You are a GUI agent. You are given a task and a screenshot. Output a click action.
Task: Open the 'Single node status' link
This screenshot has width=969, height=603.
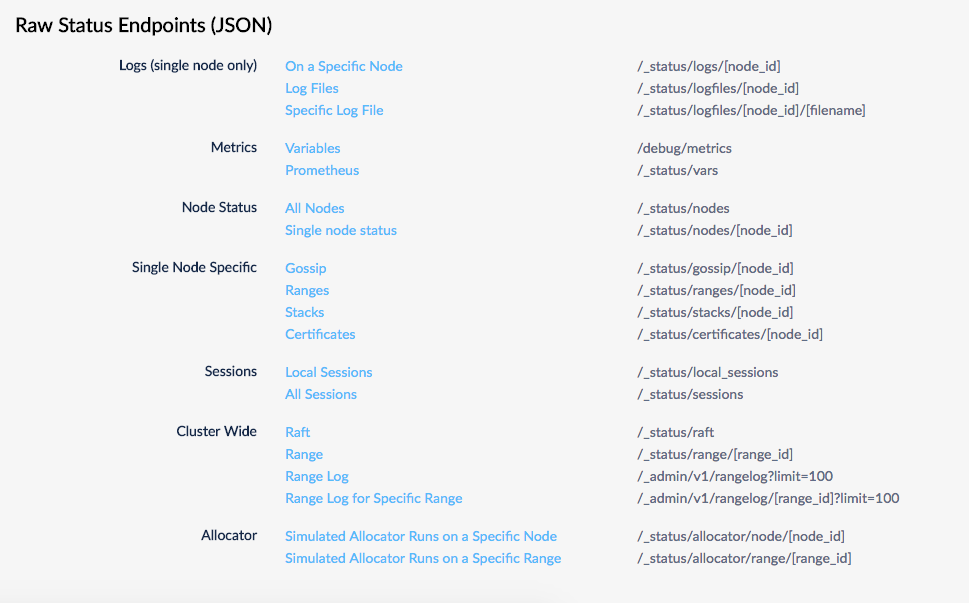click(340, 230)
